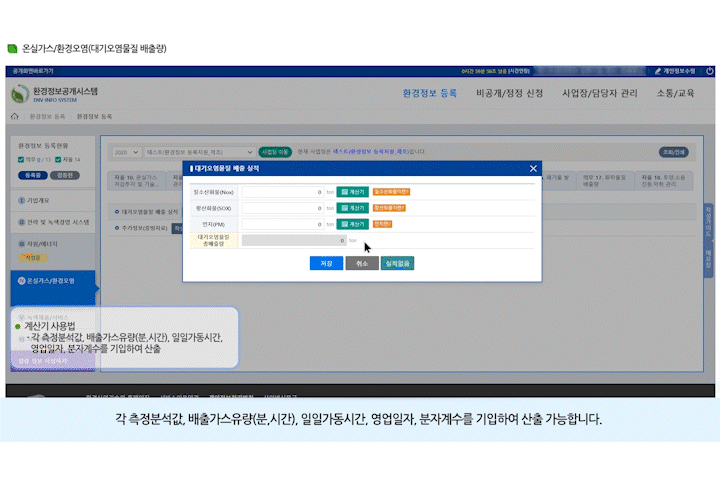Image resolution: width=720 pixels, height=480 pixels.
Task: Click the 환경정보공개시스템 logo
Action: tap(55, 93)
